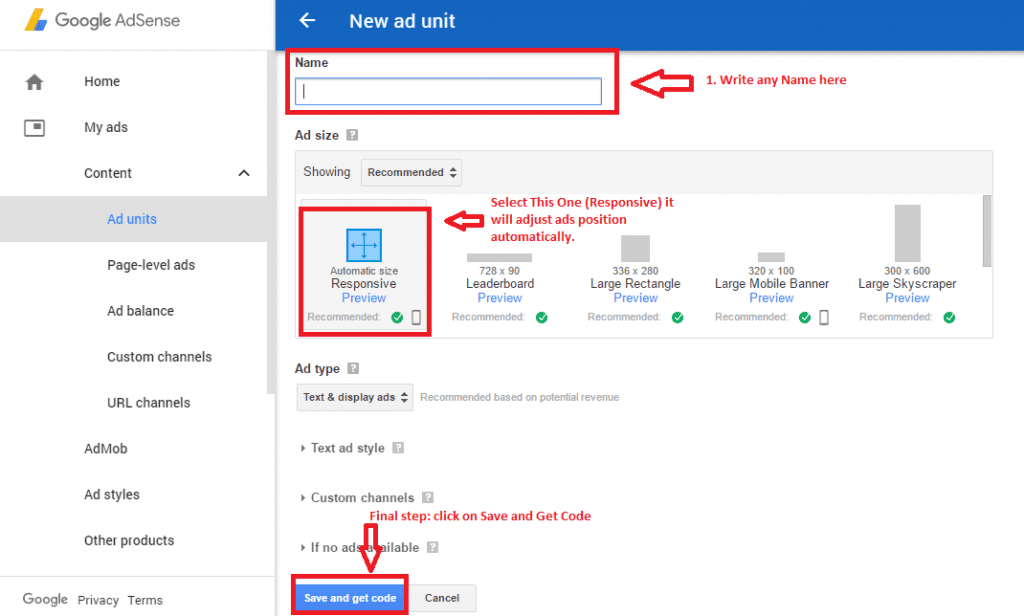Select the 336 x 280 Large Rectangle thumbnail
Screen dimensions: 1024x616
635,249
